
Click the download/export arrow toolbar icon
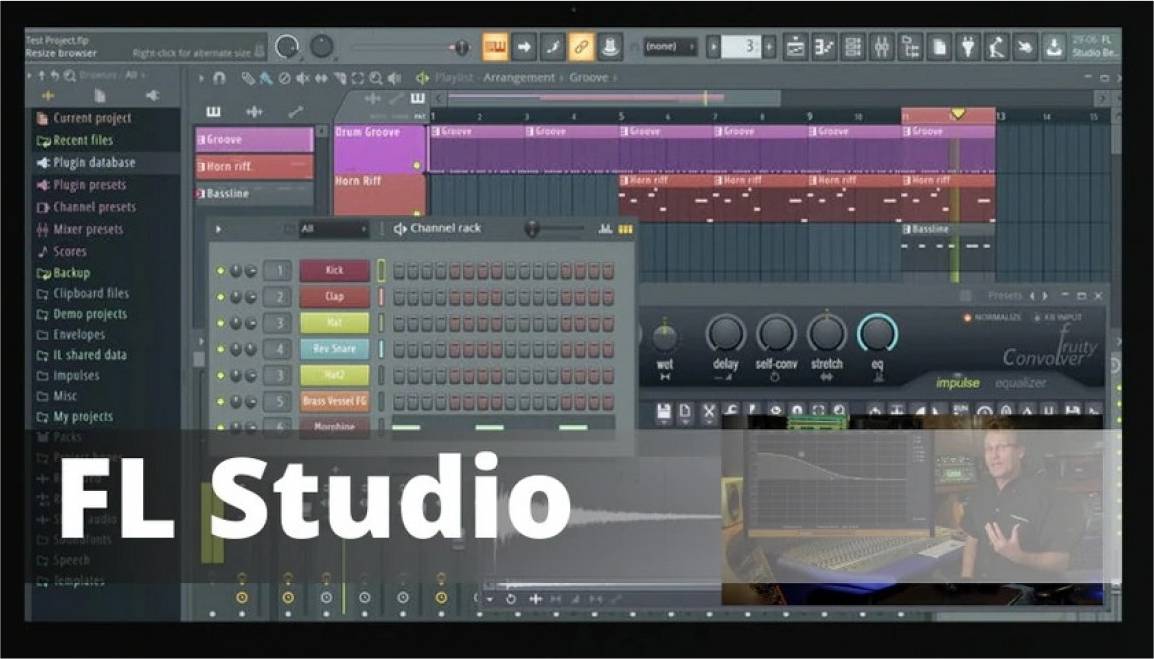tap(1054, 47)
